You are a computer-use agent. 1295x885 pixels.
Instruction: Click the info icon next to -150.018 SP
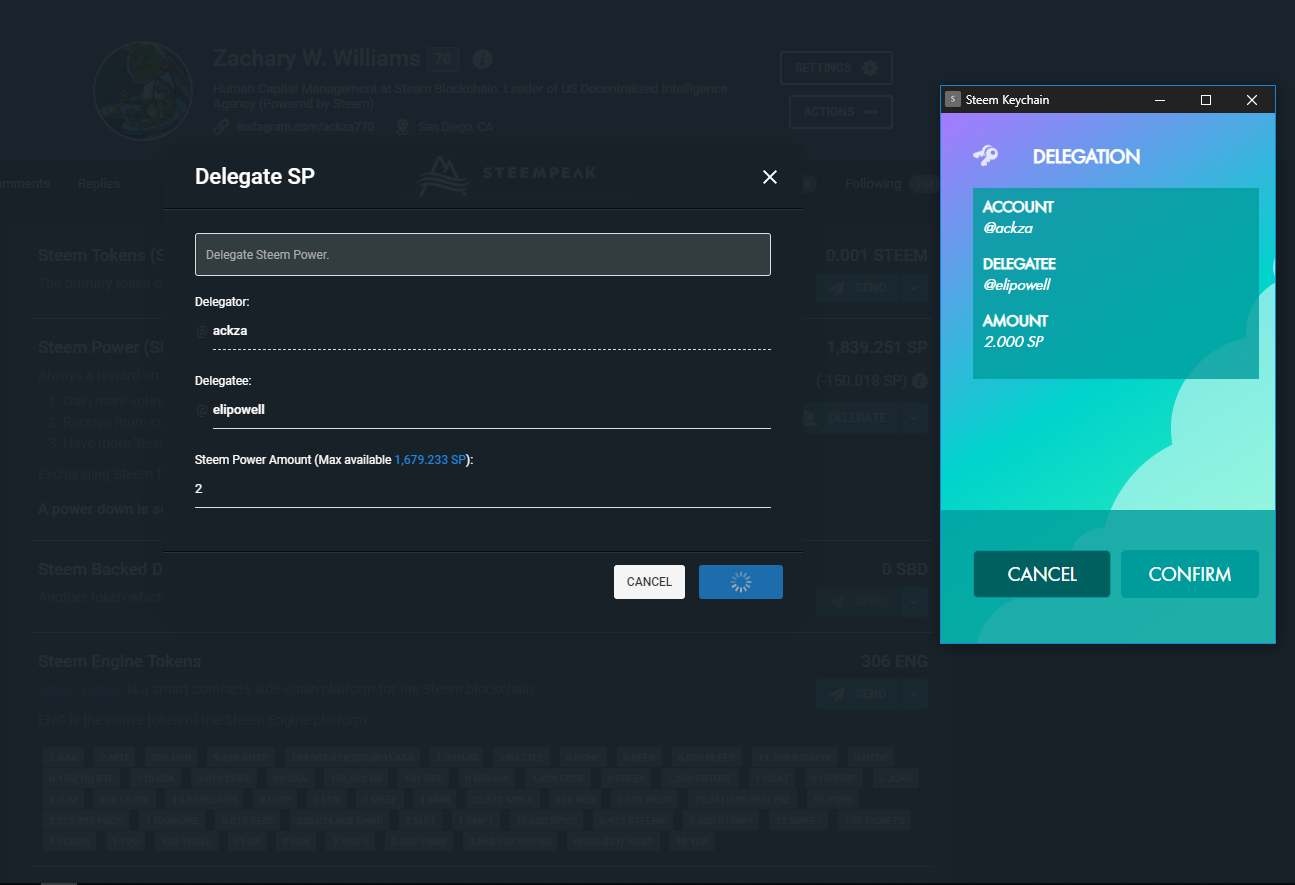[920, 381]
